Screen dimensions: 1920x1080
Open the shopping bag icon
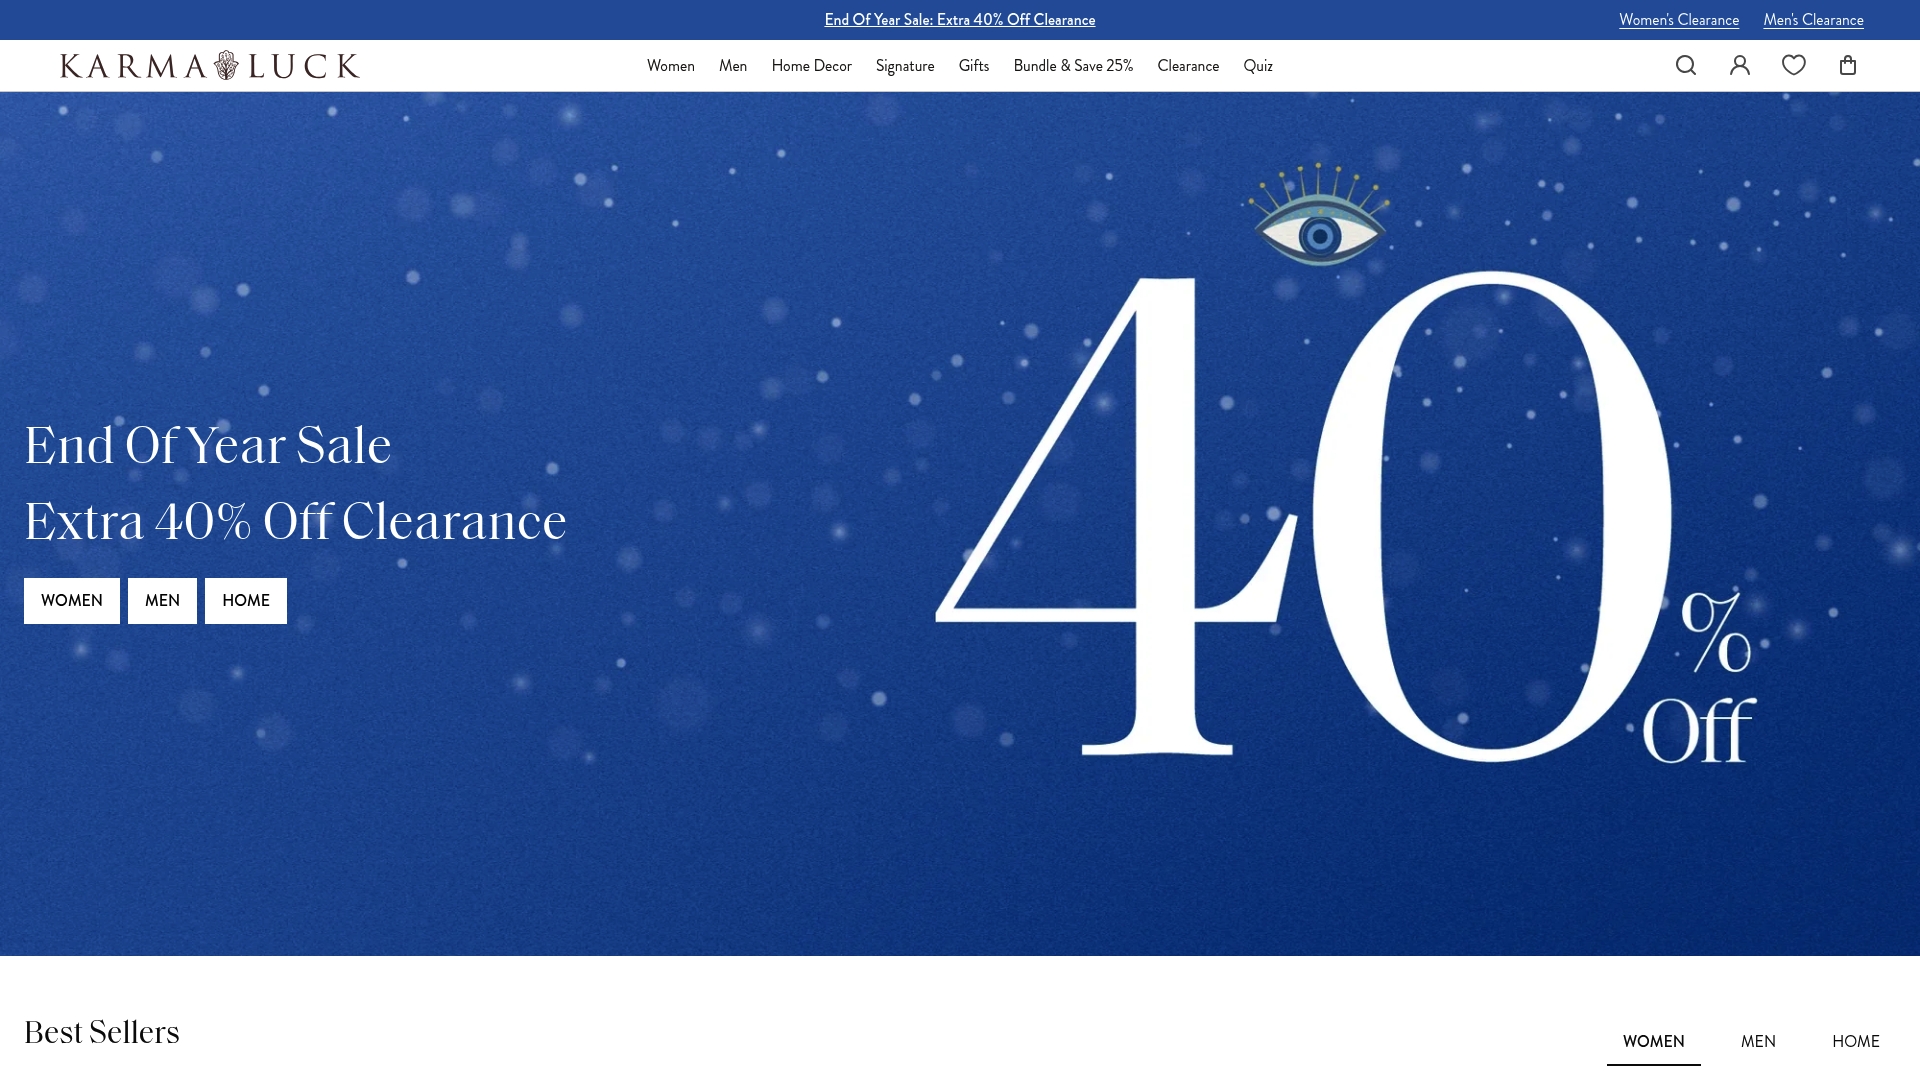click(x=1848, y=65)
